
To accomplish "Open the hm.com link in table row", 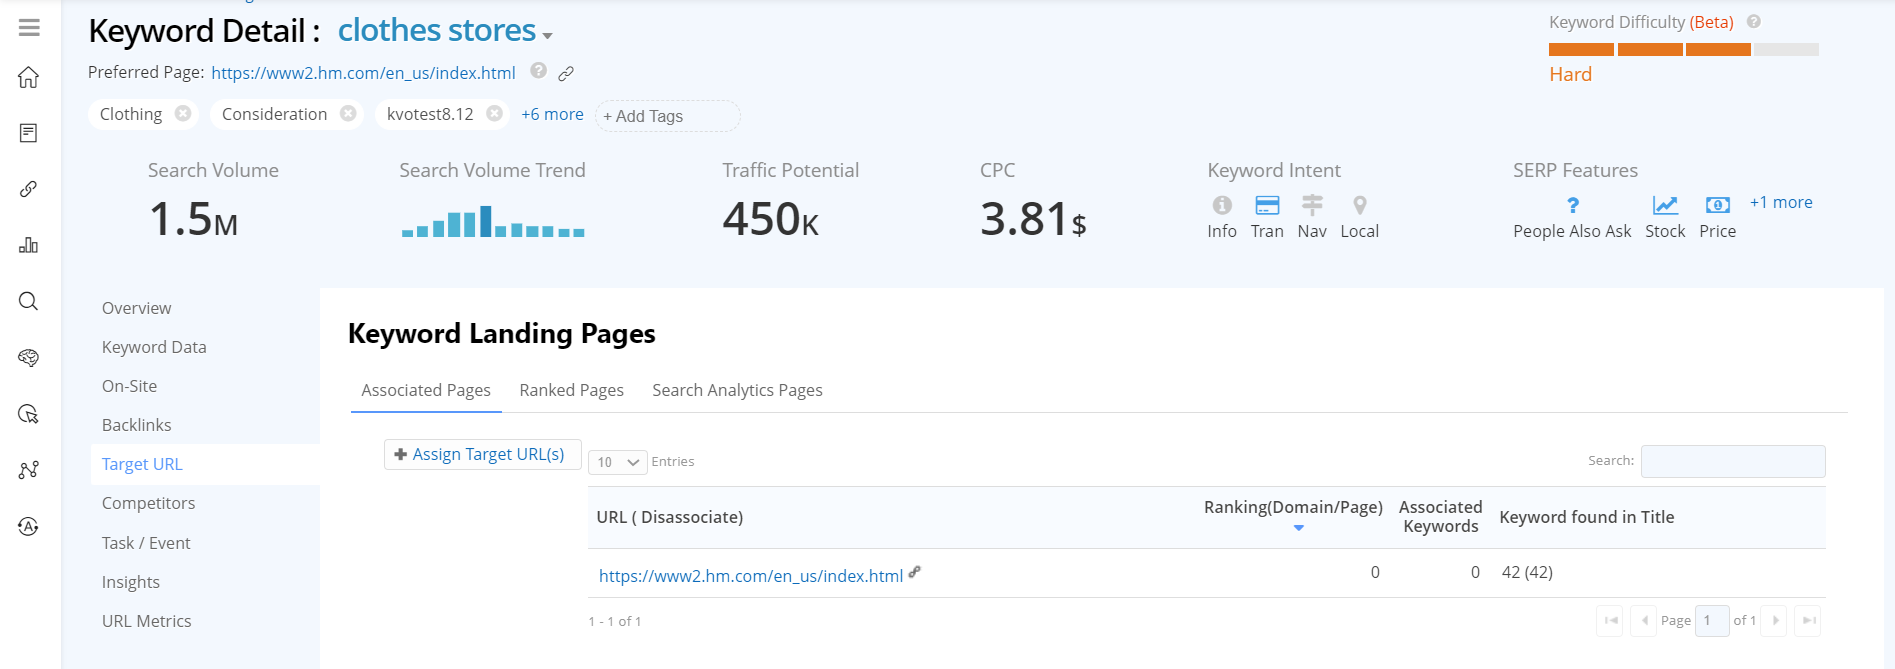I will (x=750, y=576).
